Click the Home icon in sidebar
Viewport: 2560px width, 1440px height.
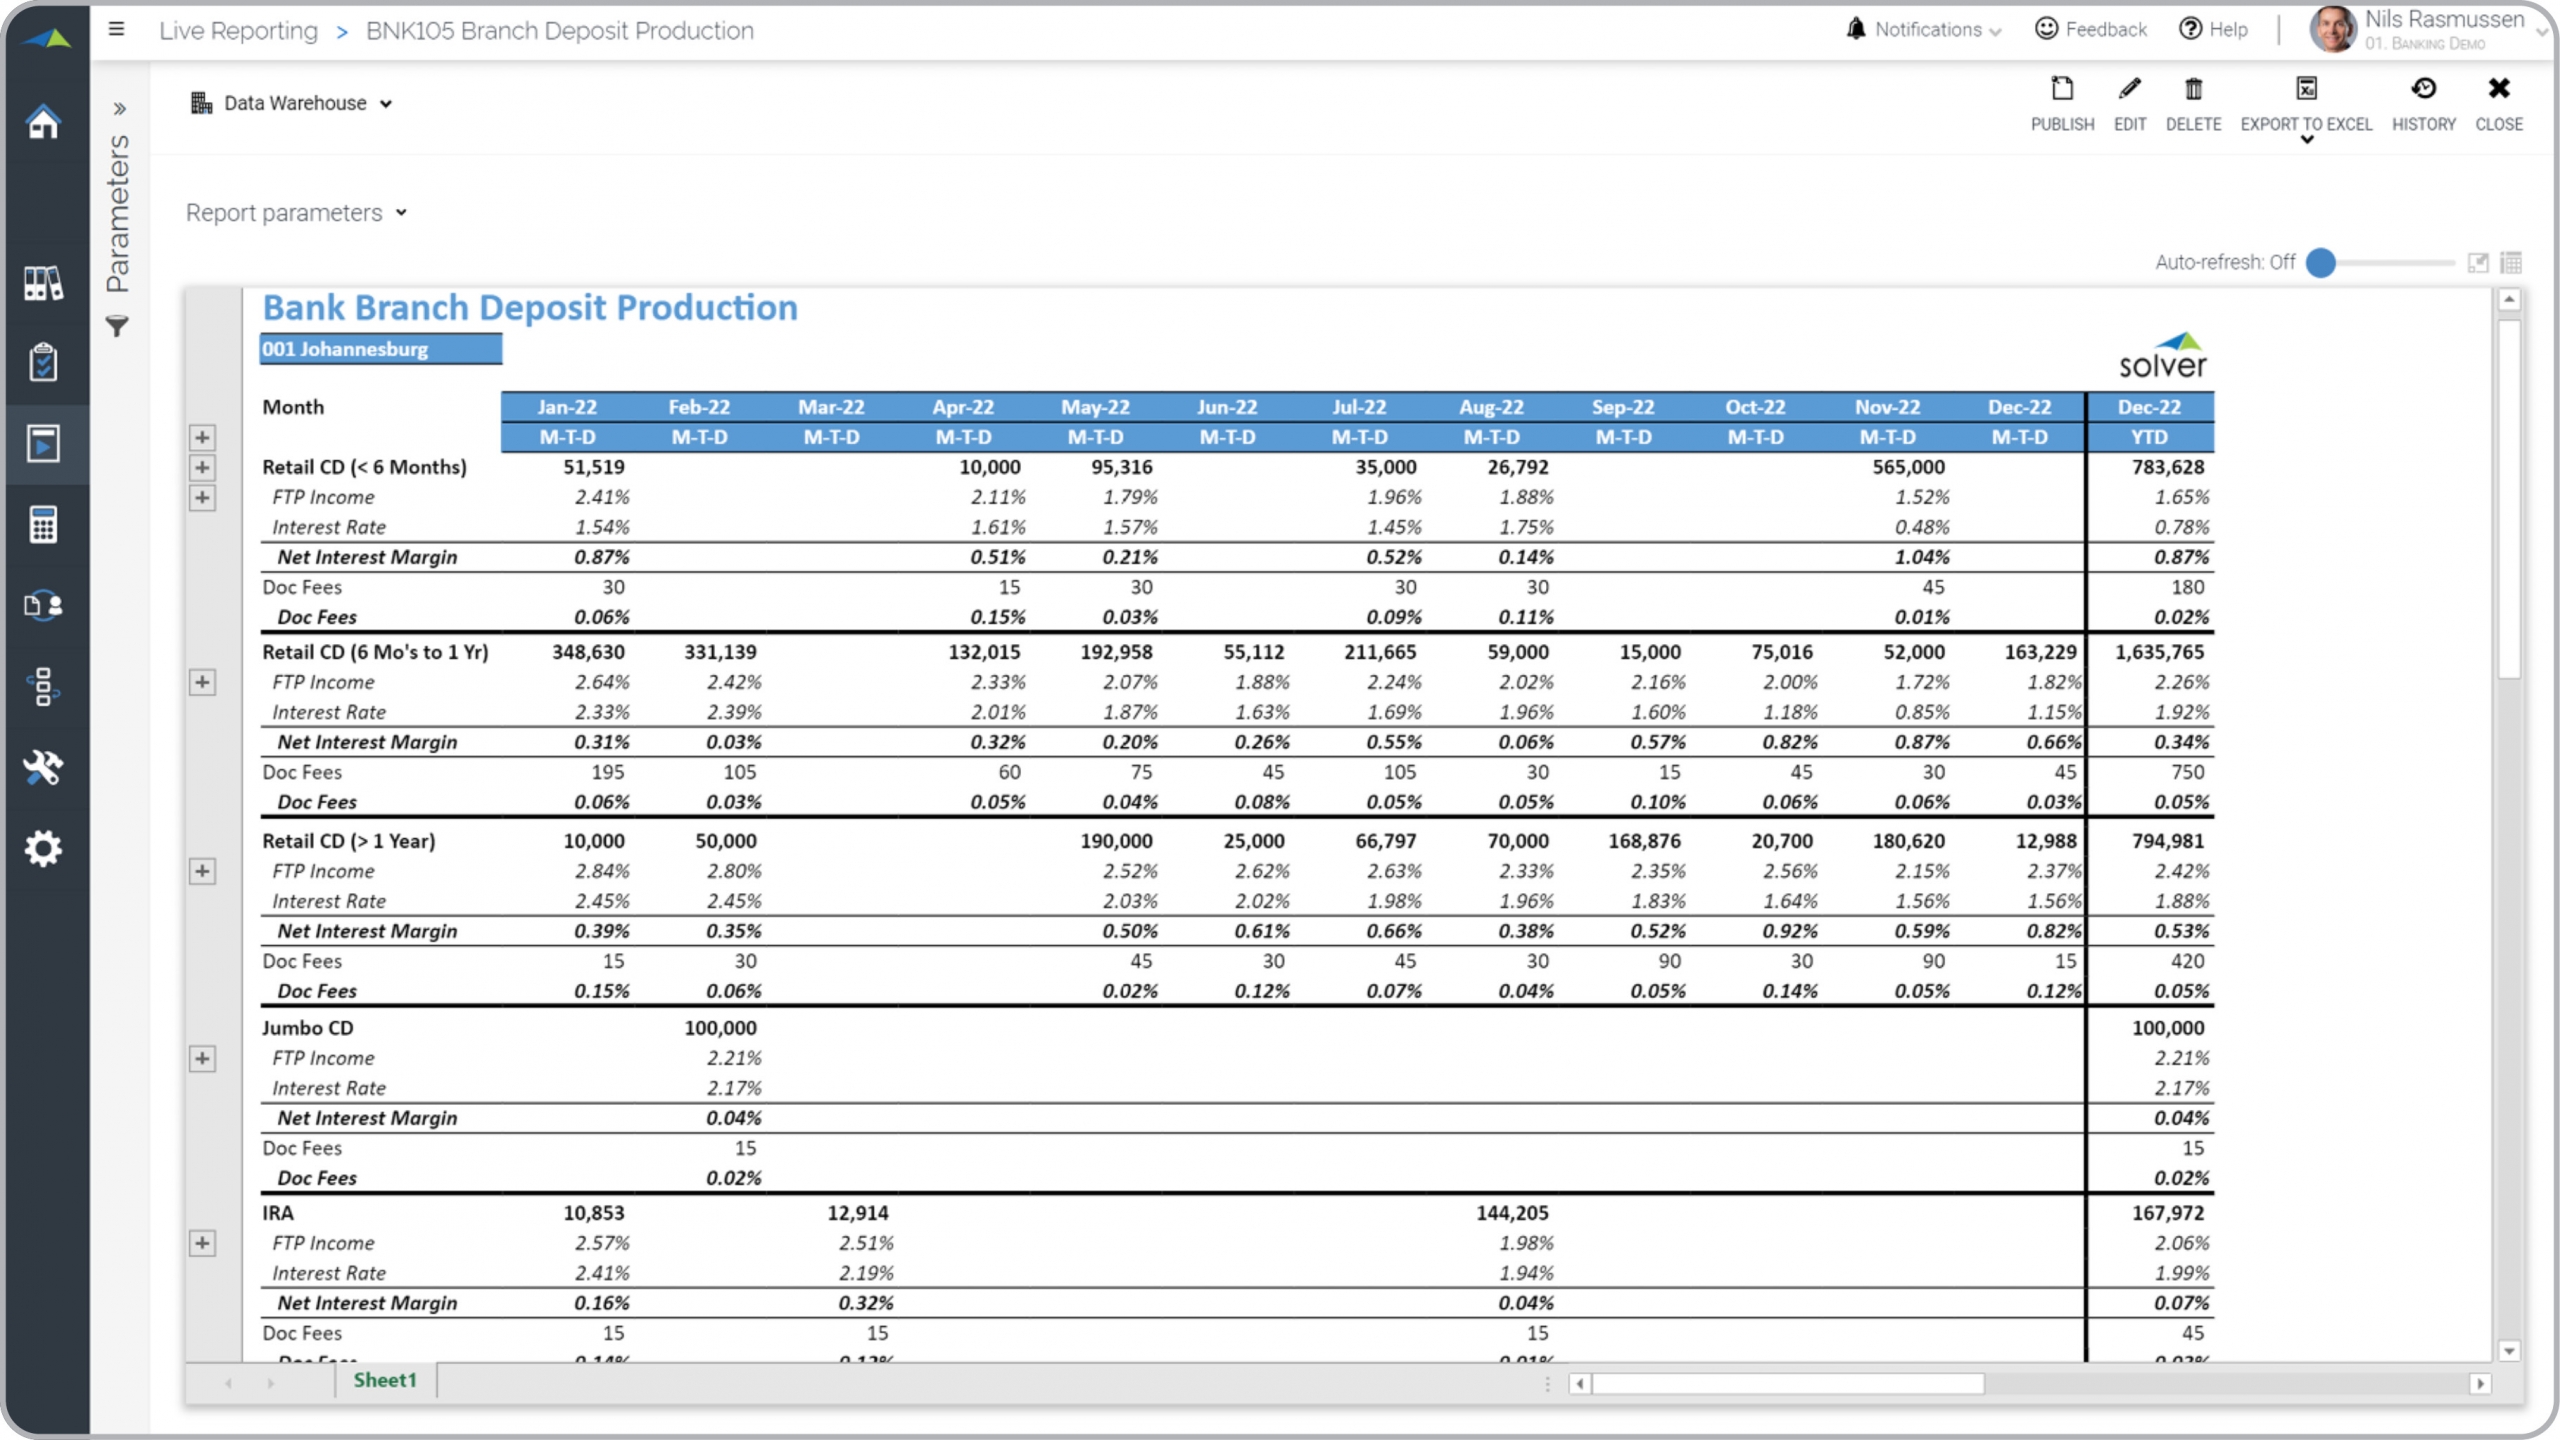point(43,123)
